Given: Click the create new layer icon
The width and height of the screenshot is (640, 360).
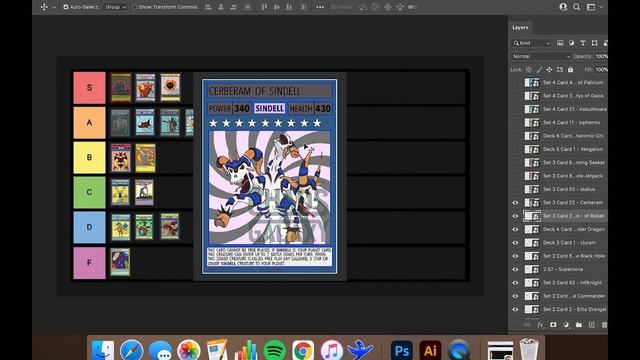Looking at the screenshot, I should click(591, 325).
